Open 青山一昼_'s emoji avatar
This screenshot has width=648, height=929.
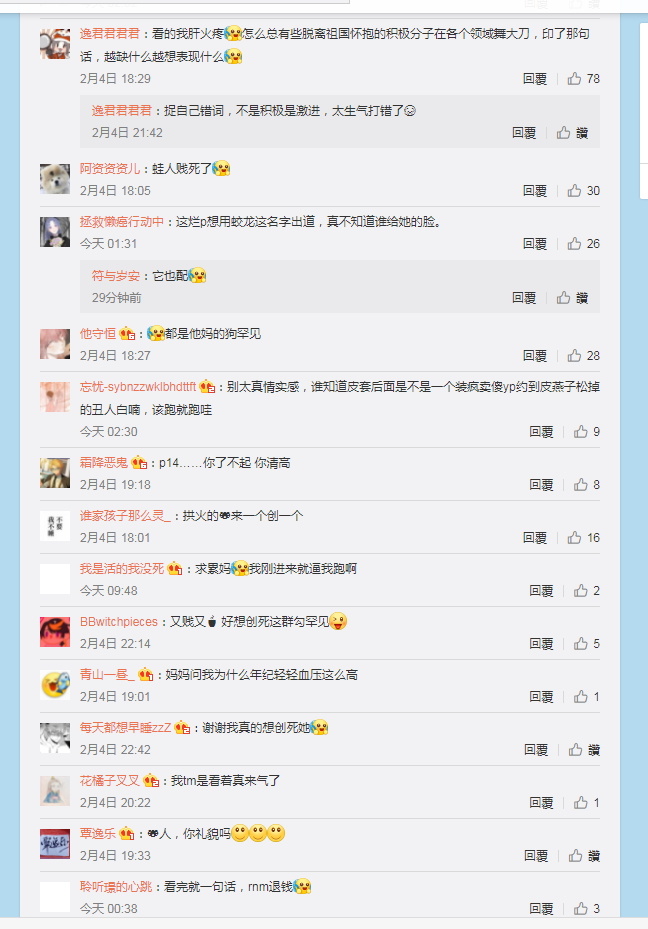[55, 685]
